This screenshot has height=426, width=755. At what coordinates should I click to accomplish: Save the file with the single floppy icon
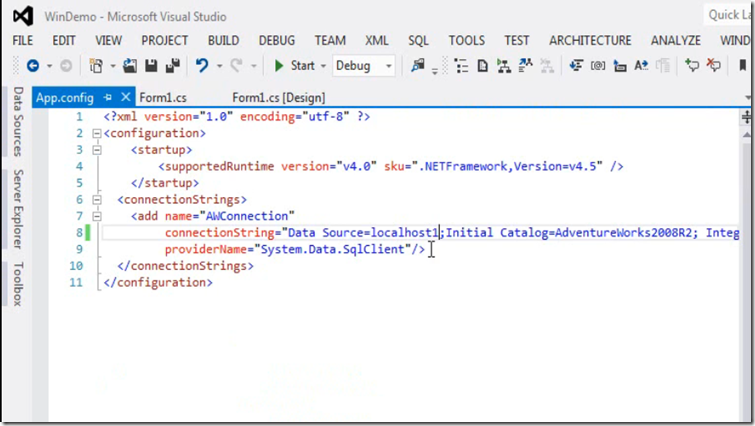click(151, 65)
